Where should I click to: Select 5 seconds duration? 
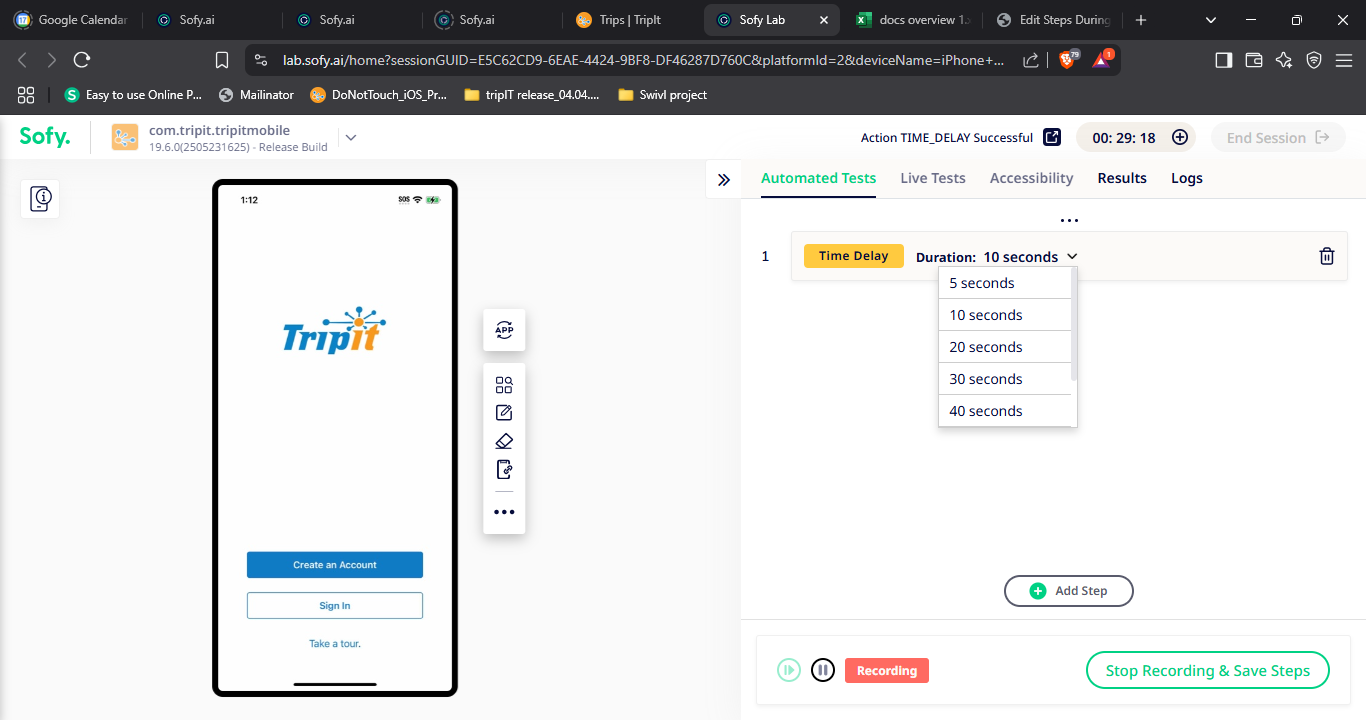1005,283
